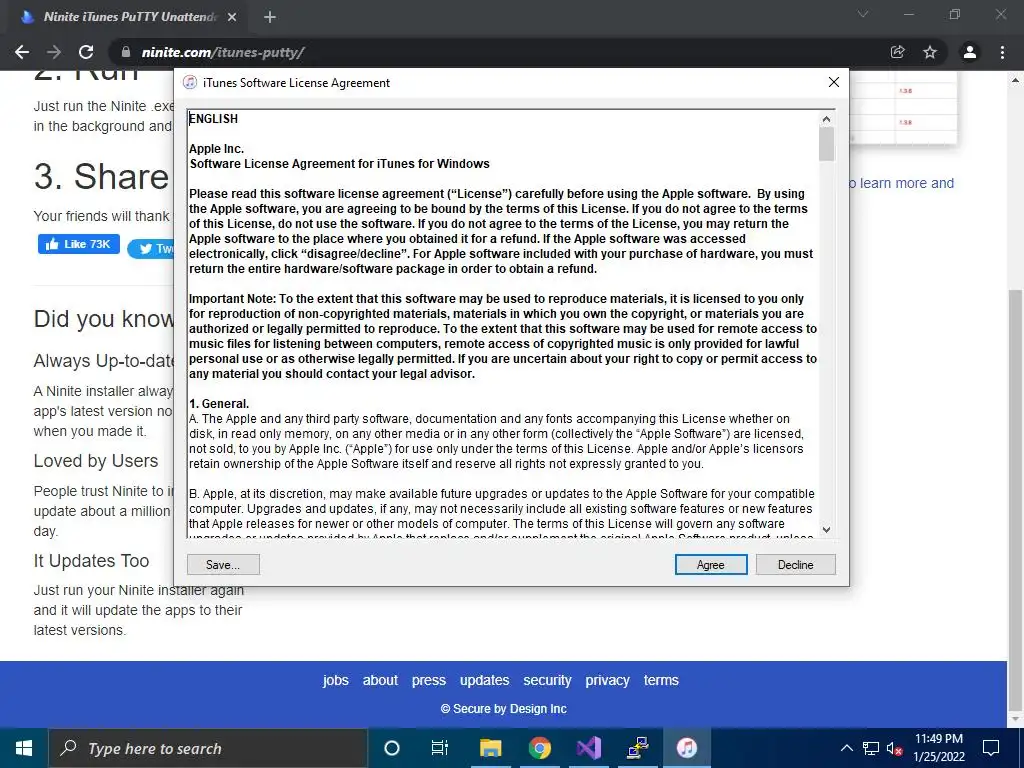This screenshot has height=768, width=1024.
Task: Click the address bar URL ninite.com/itunes-putty/
Action: (223, 52)
